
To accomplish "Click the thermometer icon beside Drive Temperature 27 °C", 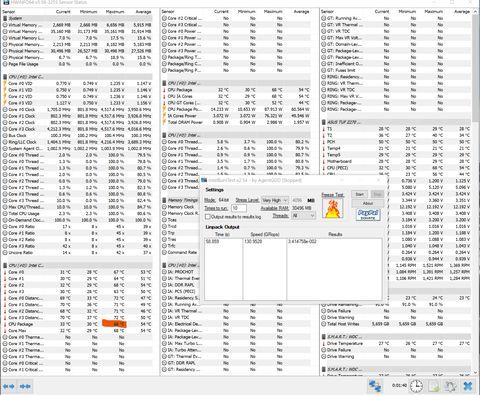I will tap(324, 343).
